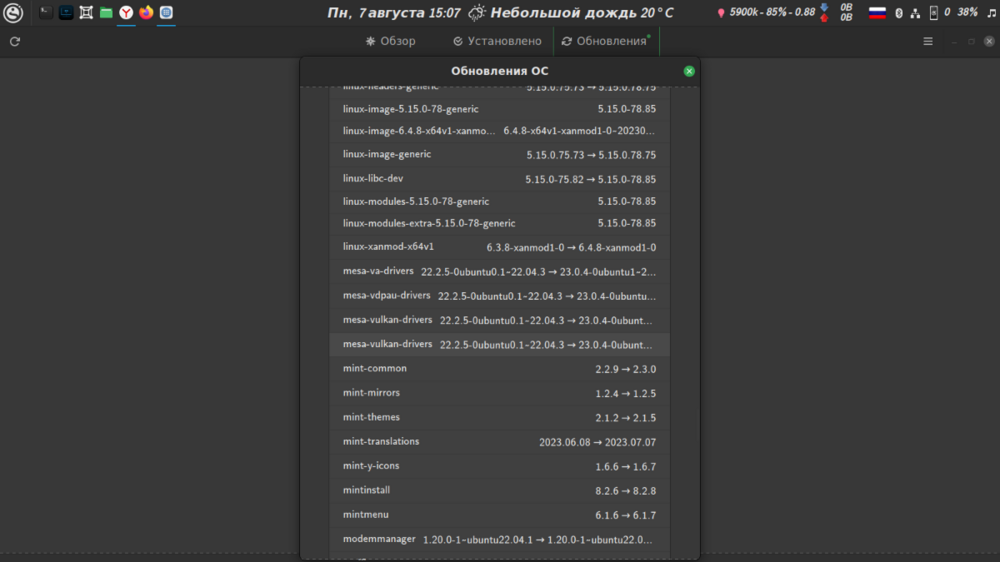The width and height of the screenshot is (1000, 562).
Task: Open the dark blue monitor app icon
Action: (66, 12)
